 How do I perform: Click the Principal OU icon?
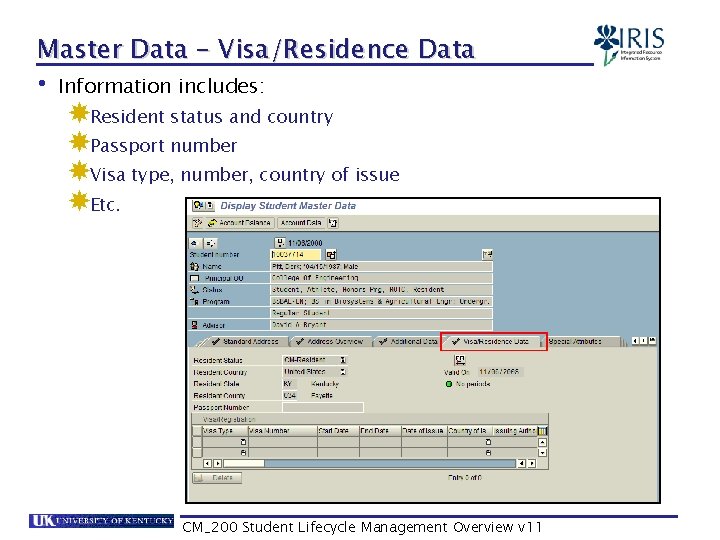click(195, 278)
